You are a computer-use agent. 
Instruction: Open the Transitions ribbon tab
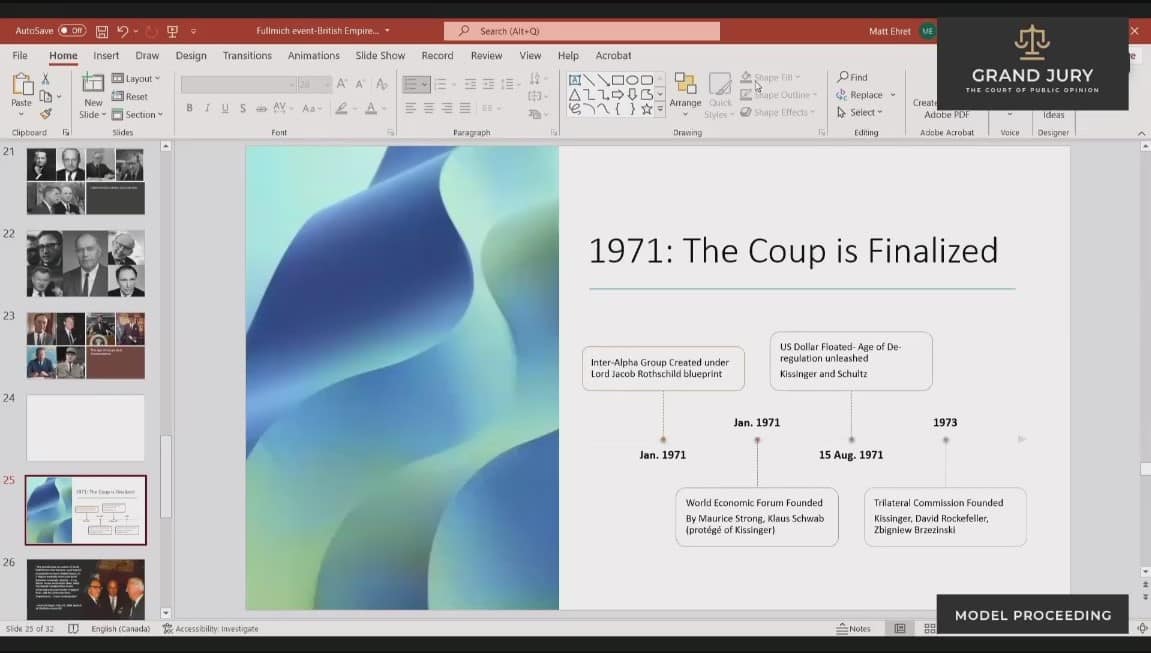tap(246, 56)
